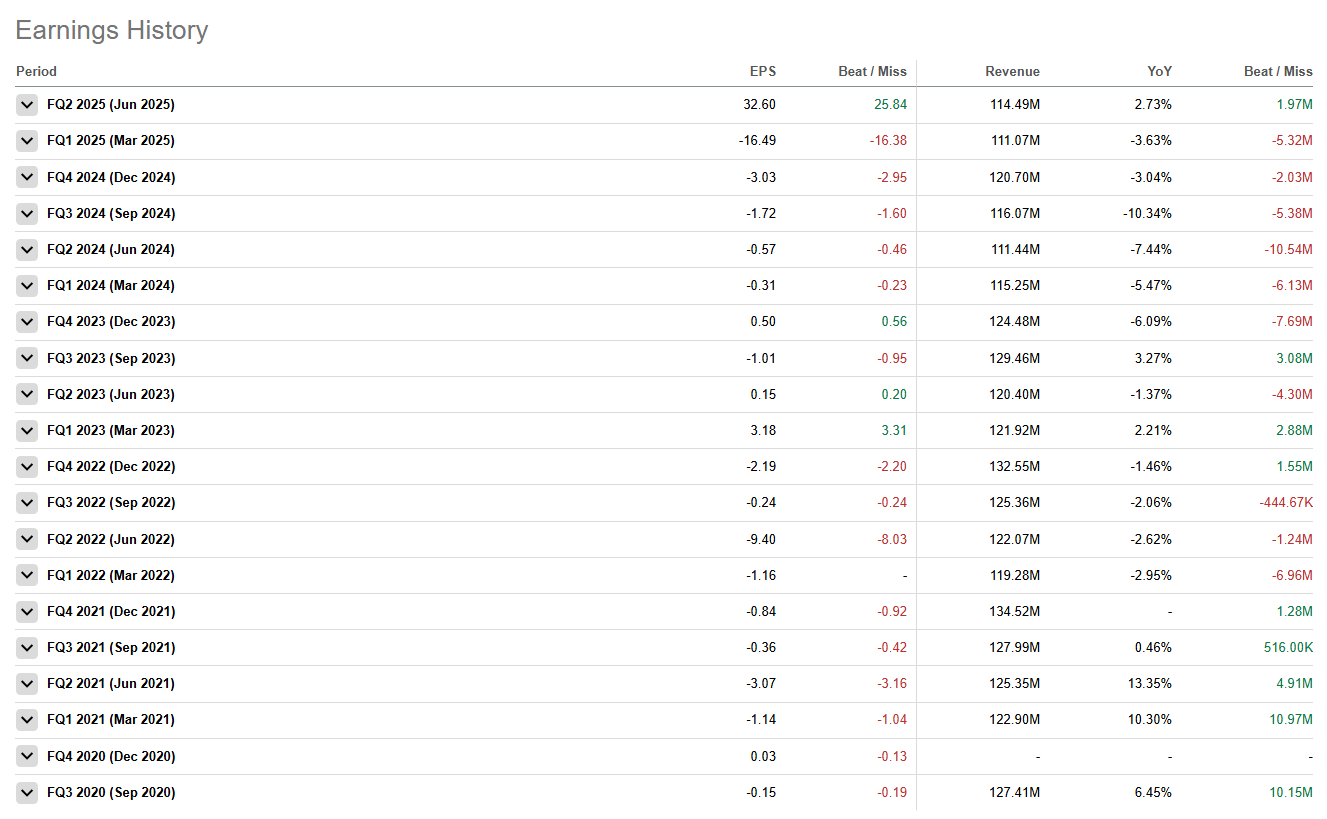Click the YoY column header
Screen dimensions: 1327x819
click(1160, 72)
